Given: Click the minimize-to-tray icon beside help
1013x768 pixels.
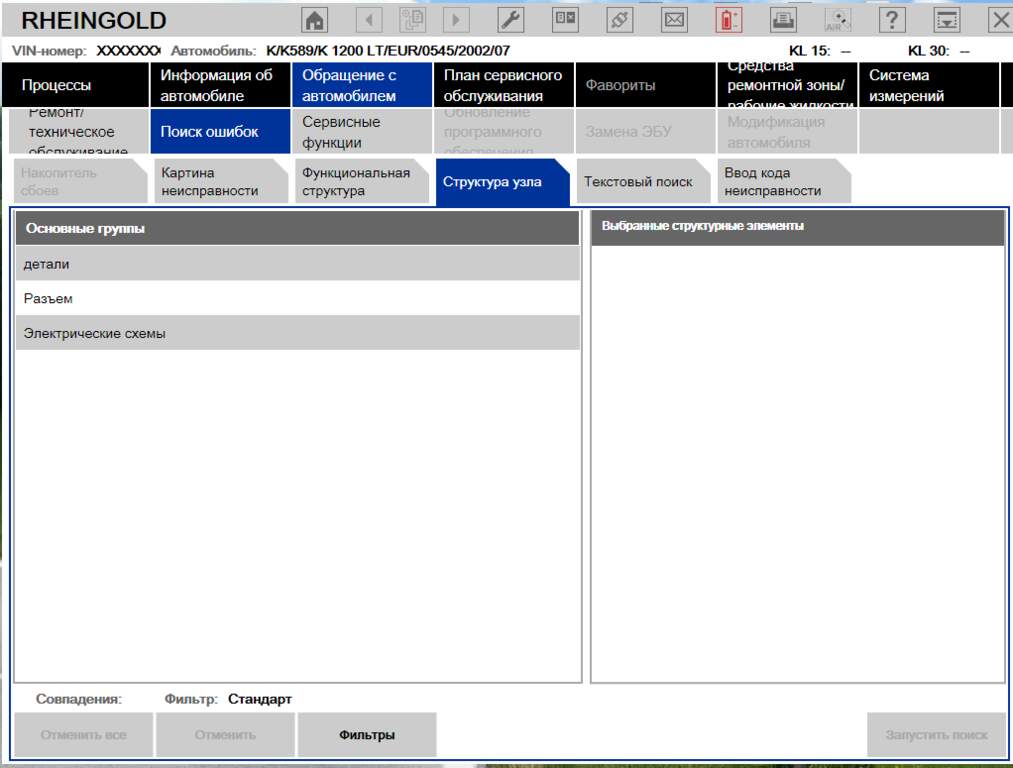Looking at the screenshot, I should 946,20.
